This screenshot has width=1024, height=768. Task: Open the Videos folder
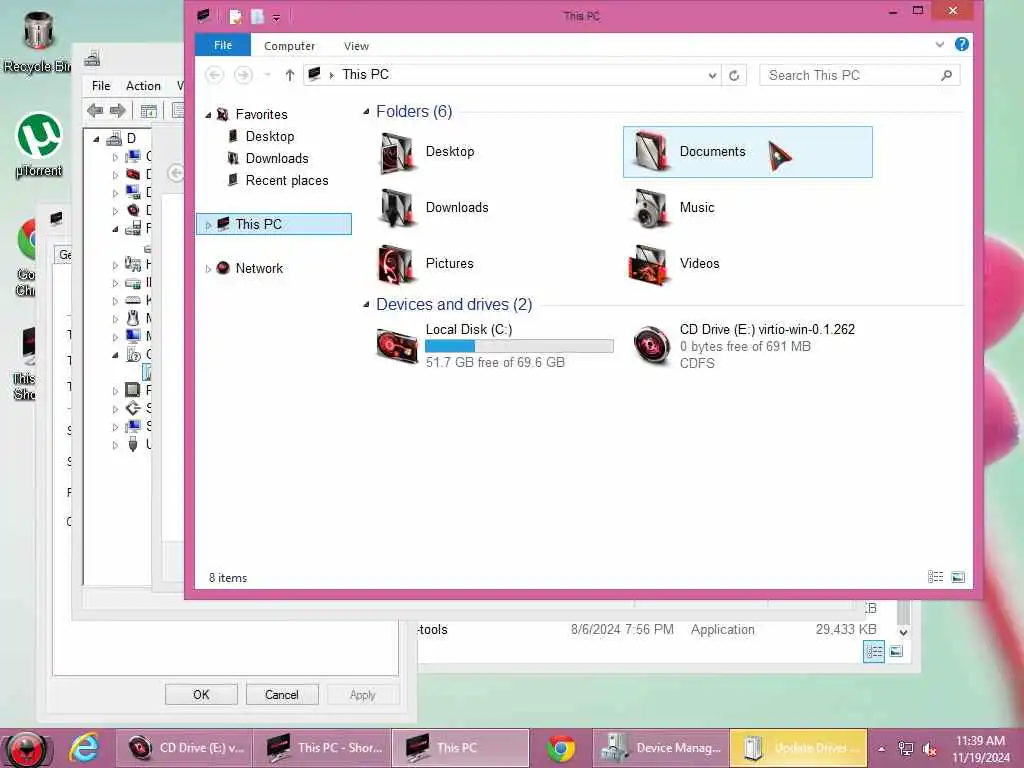pos(675,264)
